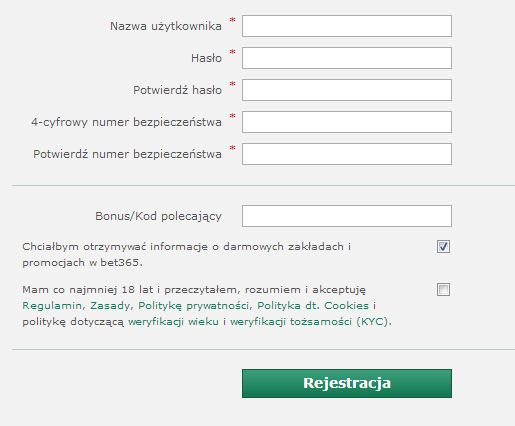Tick the 18 lat acceptance checkbox
This screenshot has height=426, width=515.
pos(443,290)
